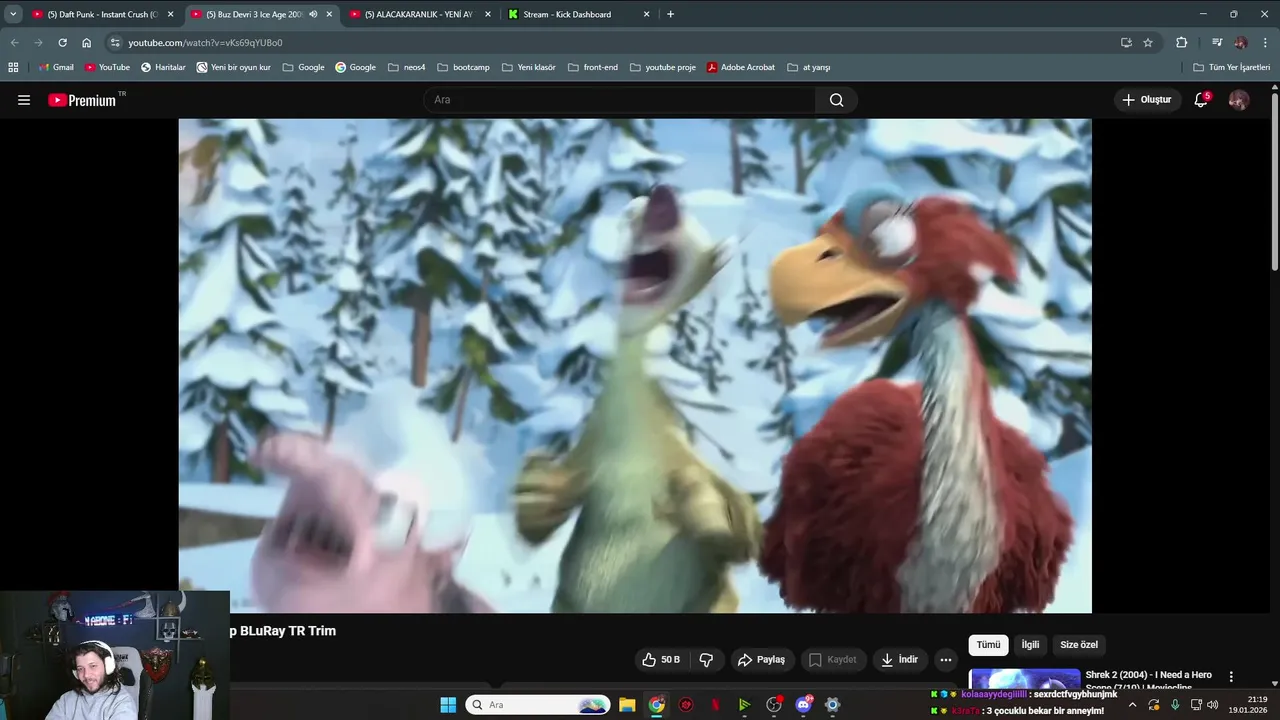Open File Explorer from taskbar
Screen dimensions: 1280x720
pos(627,705)
